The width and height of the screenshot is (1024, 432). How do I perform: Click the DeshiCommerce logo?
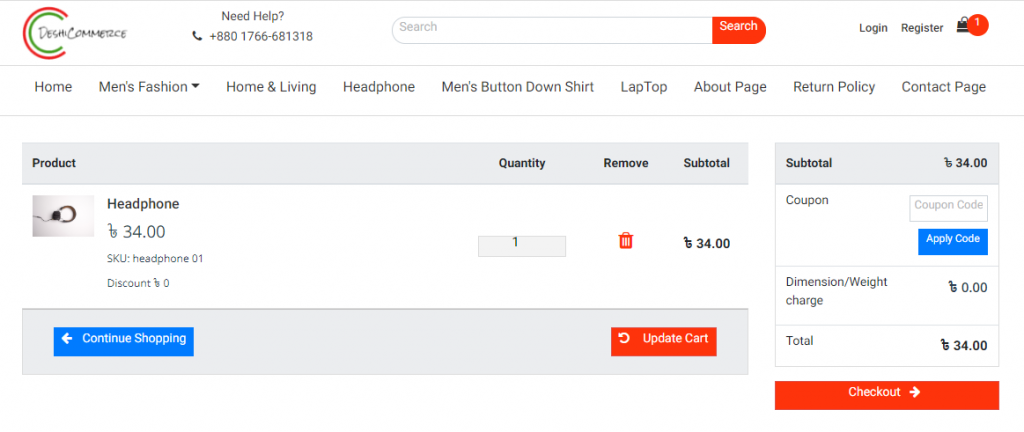(74, 33)
